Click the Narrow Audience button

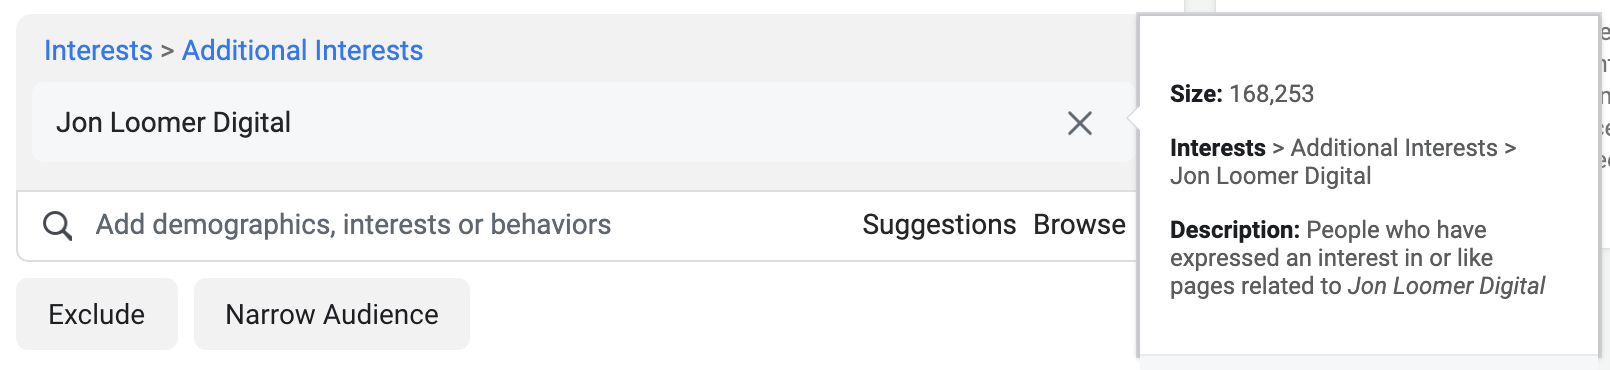pyautogui.click(x=332, y=314)
